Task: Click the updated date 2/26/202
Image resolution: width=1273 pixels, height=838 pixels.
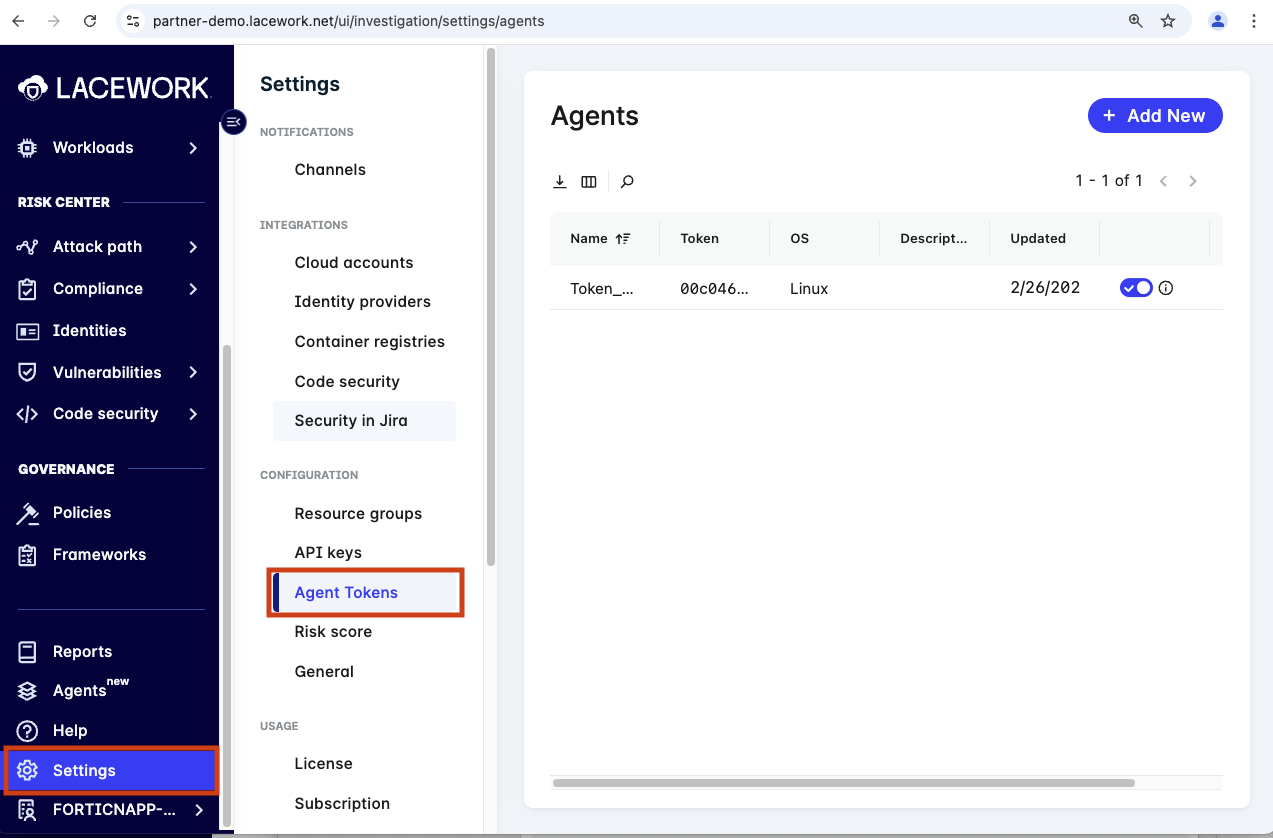Action: point(1045,288)
